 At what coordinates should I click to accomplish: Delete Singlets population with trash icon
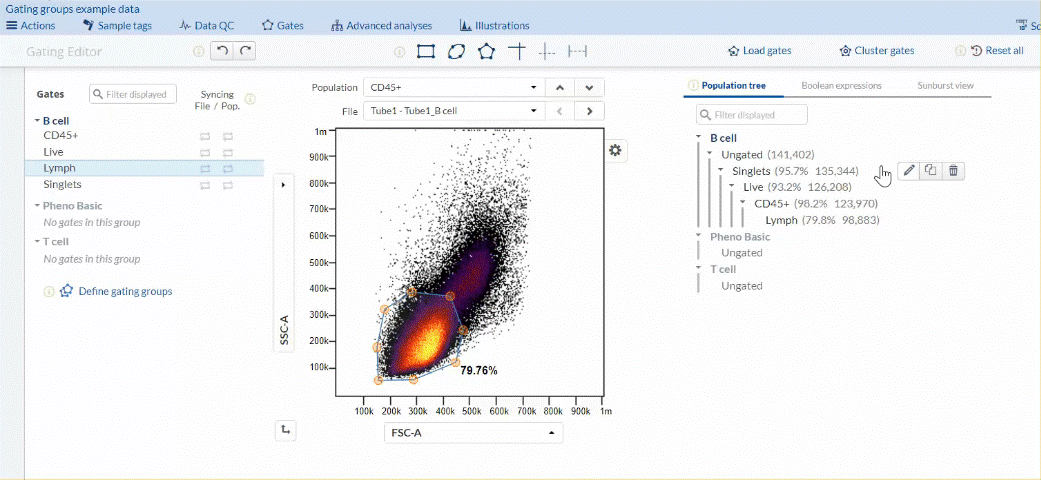pos(953,171)
